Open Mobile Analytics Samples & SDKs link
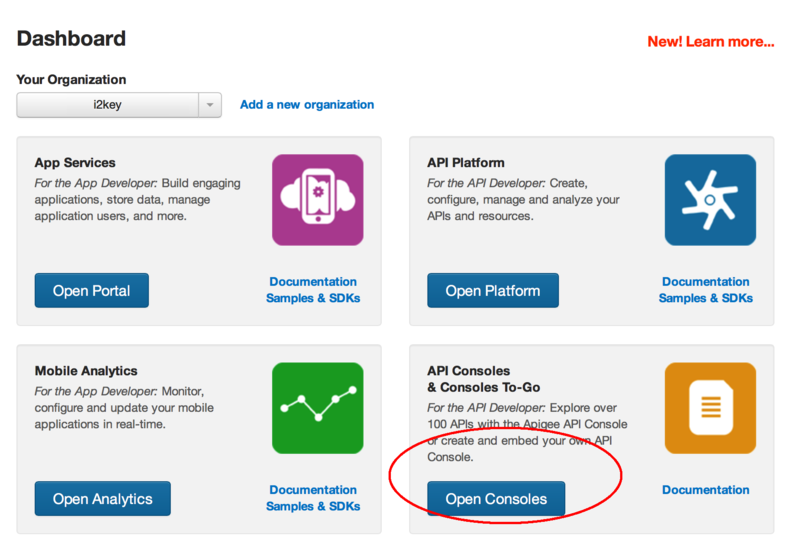This screenshot has width=800, height=557. coord(313,506)
